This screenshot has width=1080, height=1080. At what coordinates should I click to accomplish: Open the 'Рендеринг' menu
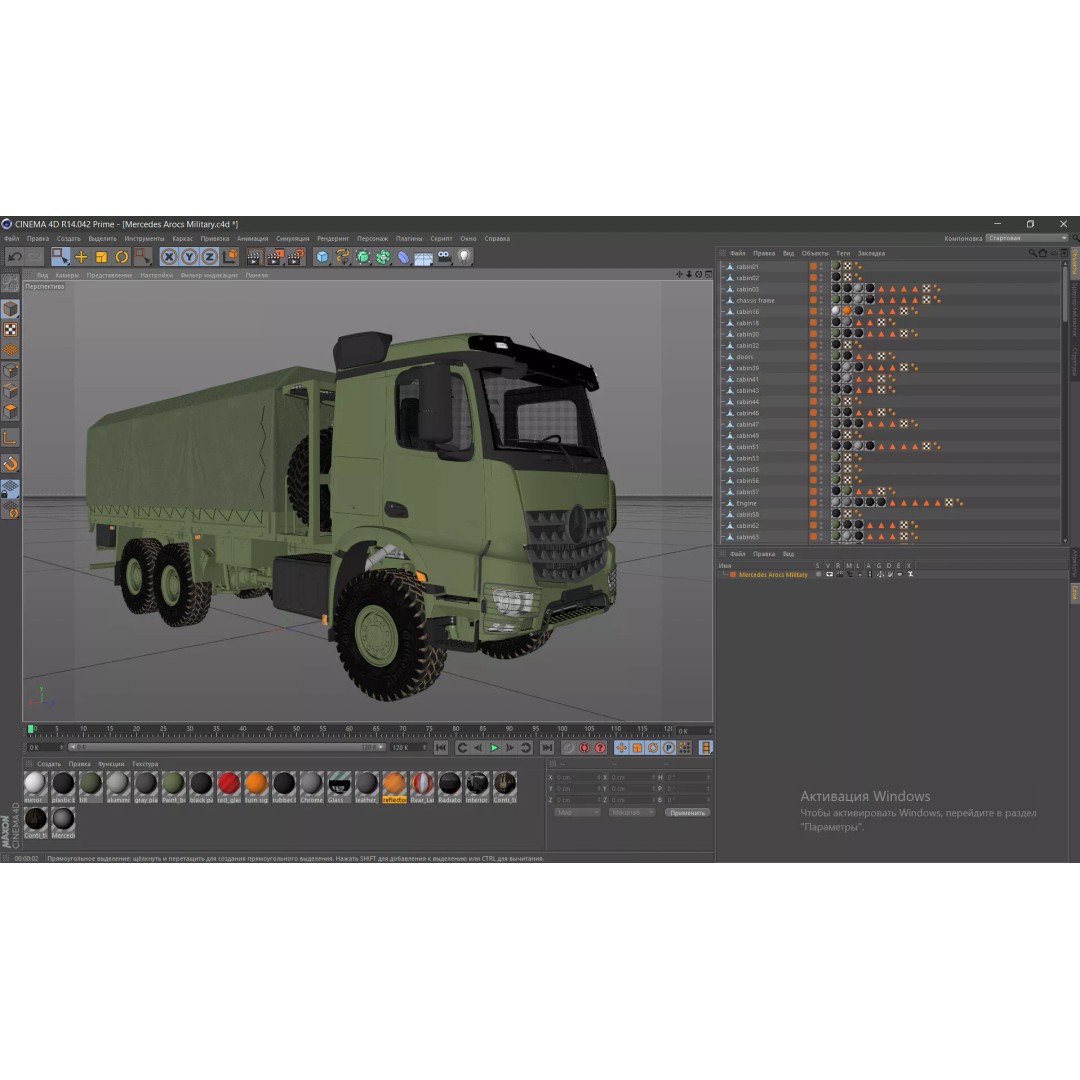(x=333, y=239)
